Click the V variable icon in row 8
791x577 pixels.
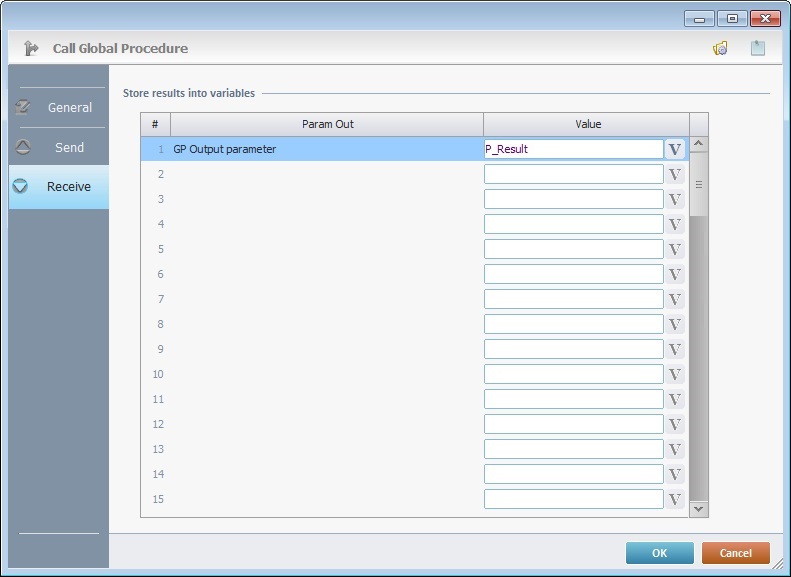pos(675,324)
